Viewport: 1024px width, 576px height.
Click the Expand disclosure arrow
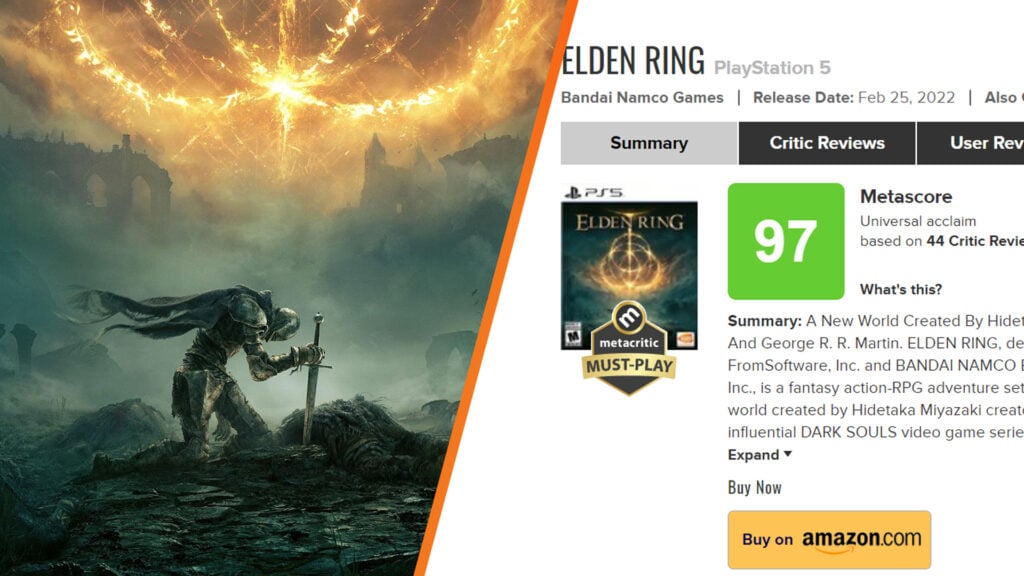(786, 455)
